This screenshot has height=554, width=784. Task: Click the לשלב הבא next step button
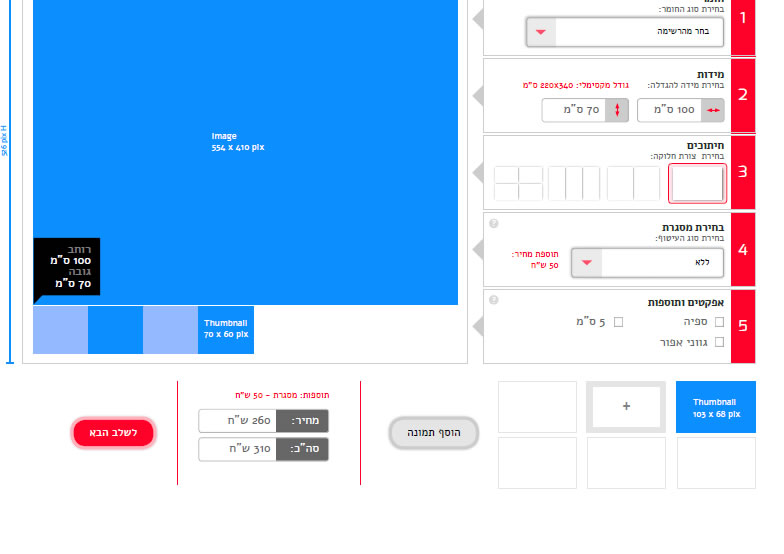point(114,433)
